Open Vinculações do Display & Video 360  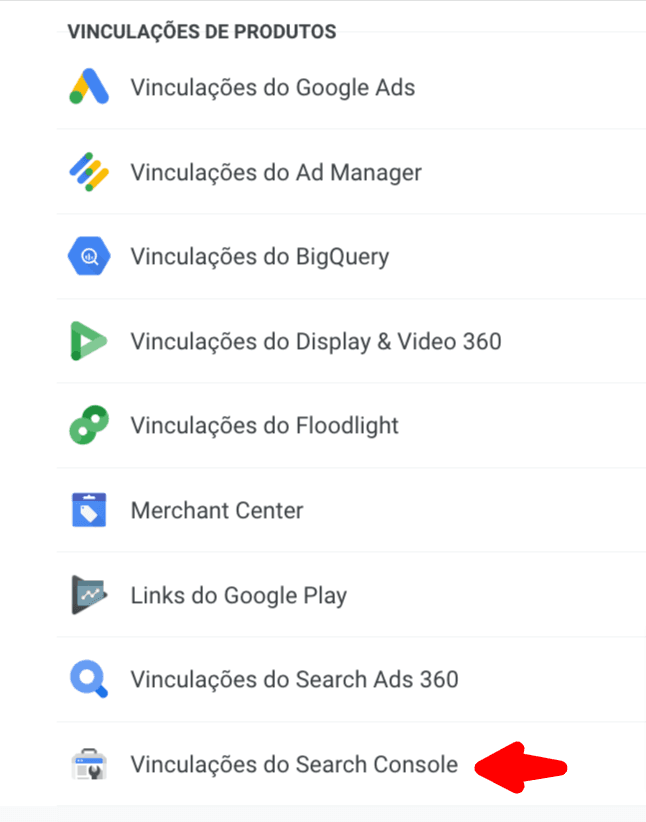click(x=300, y=340)
